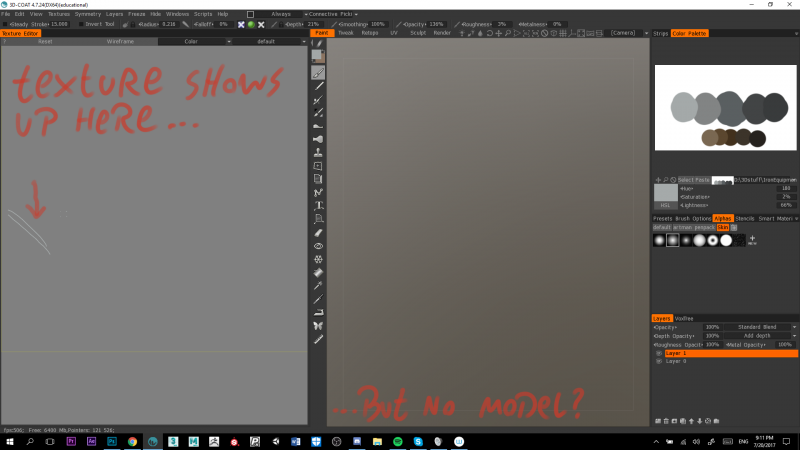Open the Textures menu
The image size is (800, 450).
coord(59,14)
